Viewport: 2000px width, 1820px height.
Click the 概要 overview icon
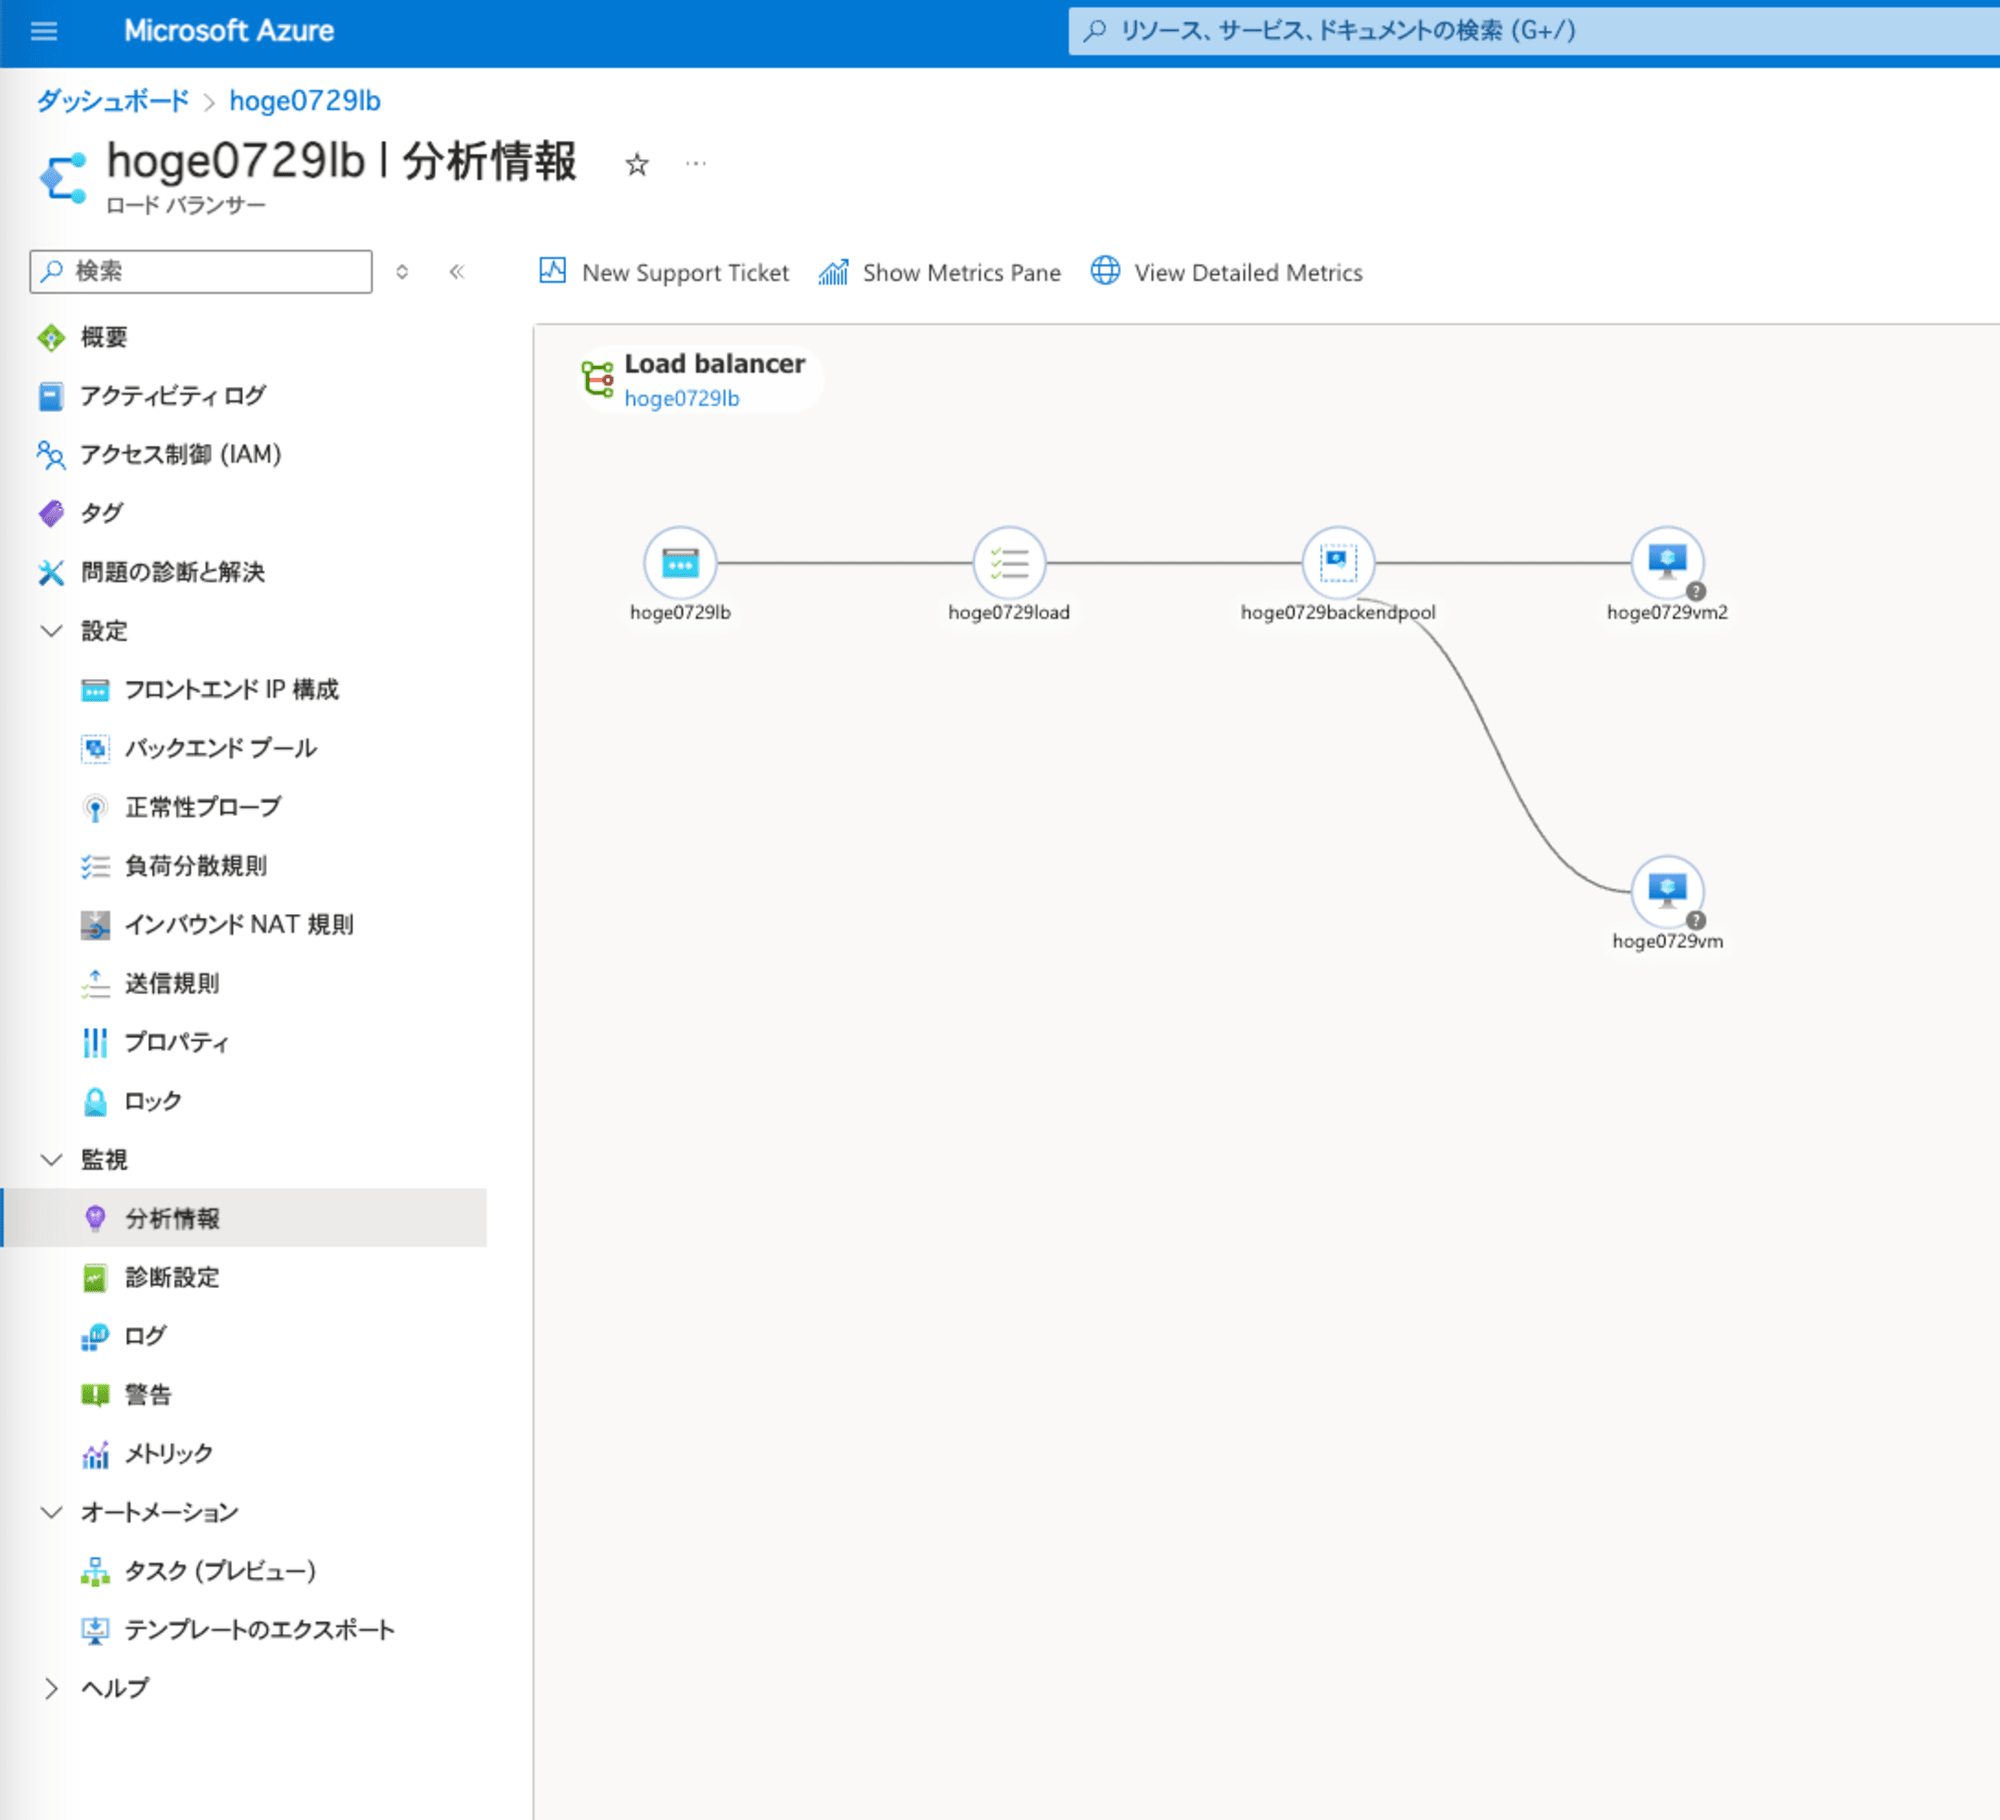[51, 338]
